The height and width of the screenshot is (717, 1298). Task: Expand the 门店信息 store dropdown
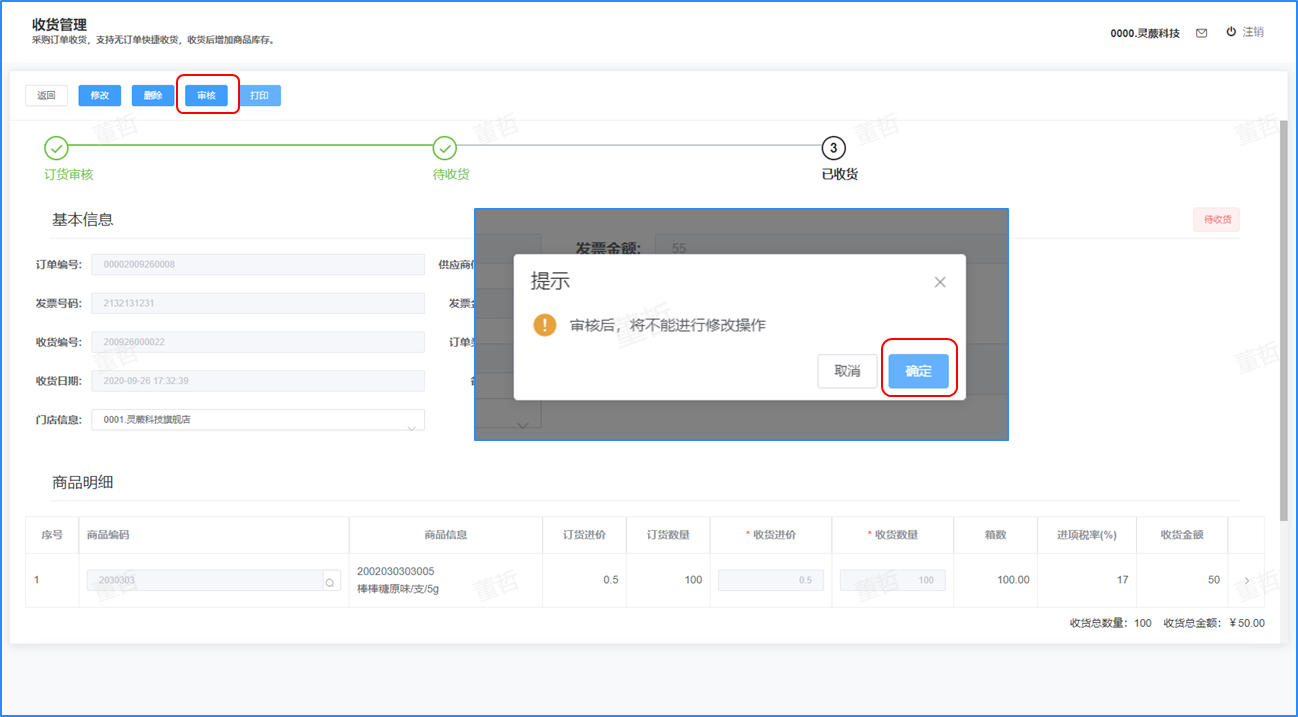pyautogui.click(x=411, y=426)
